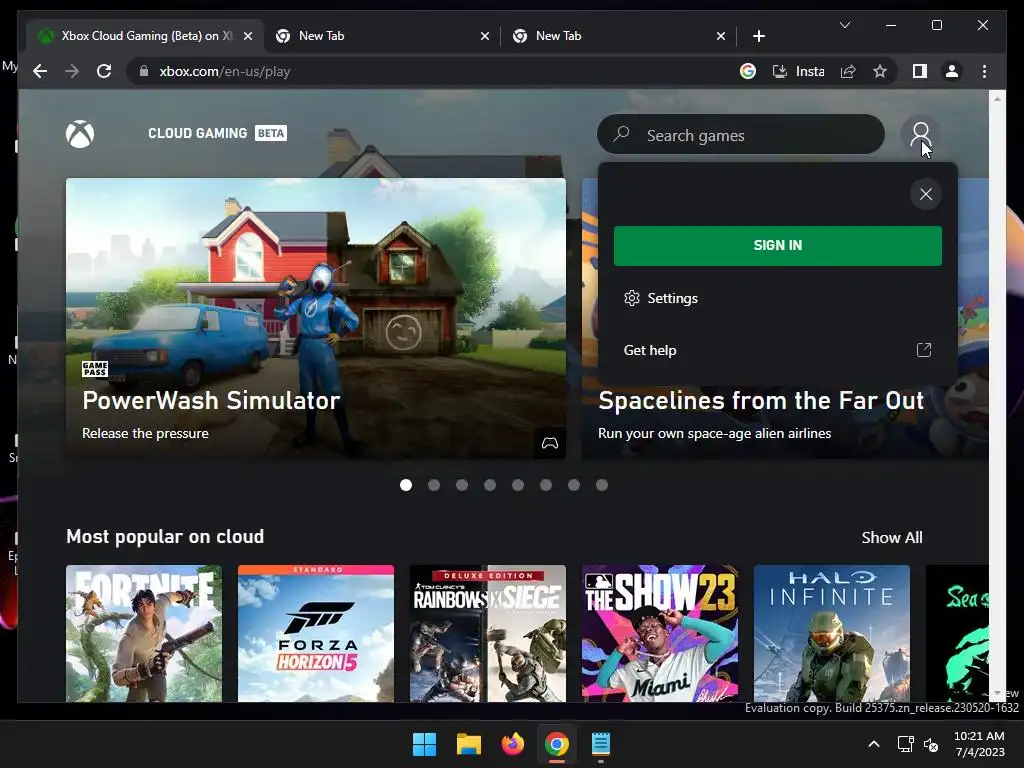Bookmark this page with the star
Screen dimensions: 1024x768
[x=880, y=71]
